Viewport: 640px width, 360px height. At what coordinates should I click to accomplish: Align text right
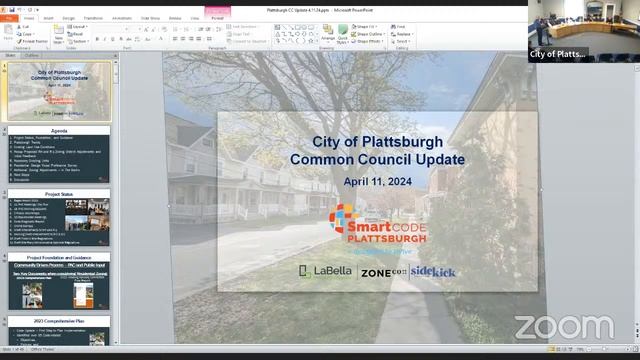point(191,39)
